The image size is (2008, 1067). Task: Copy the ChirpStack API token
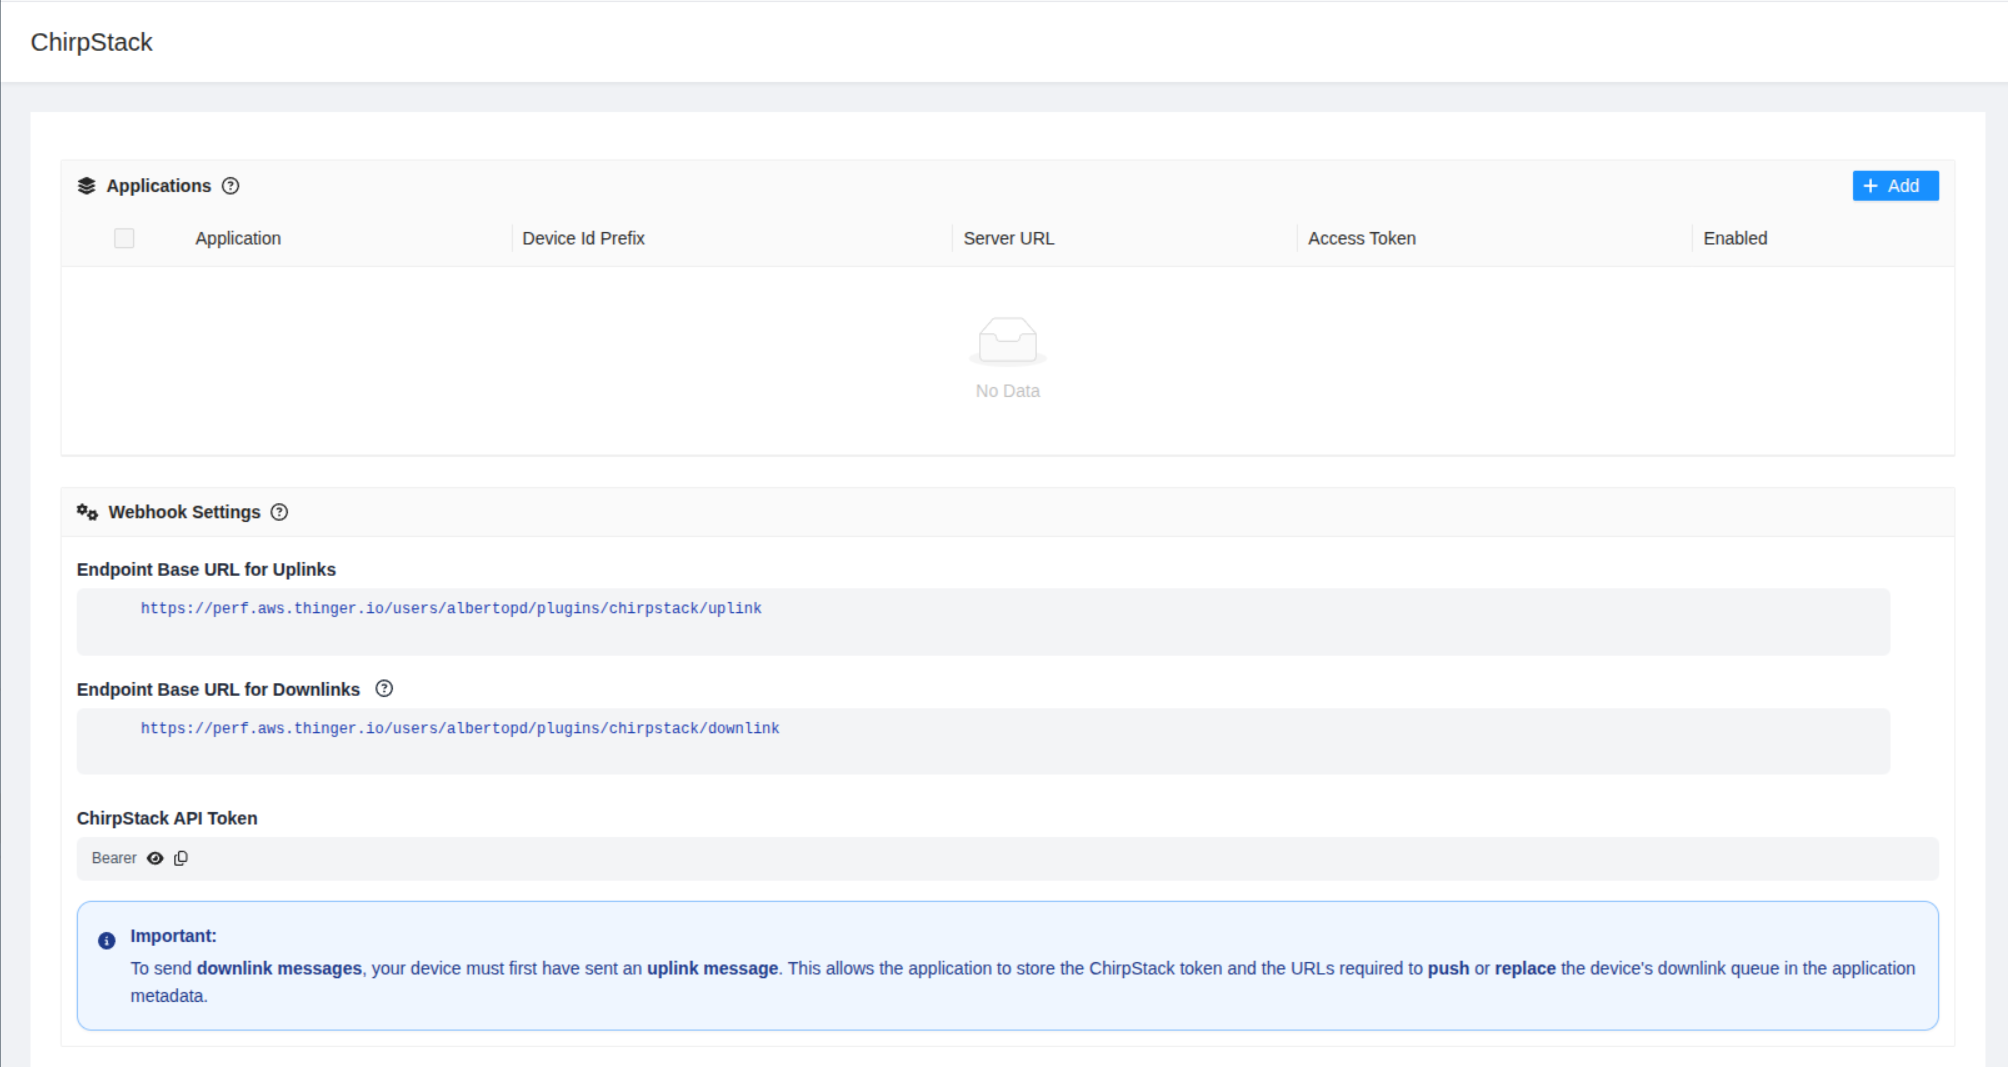click(181, 858)
